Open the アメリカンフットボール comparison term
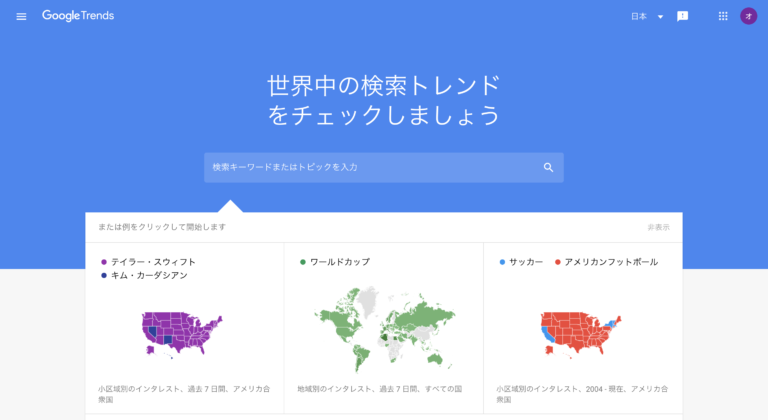768x420 pixels. coord(611,262)
